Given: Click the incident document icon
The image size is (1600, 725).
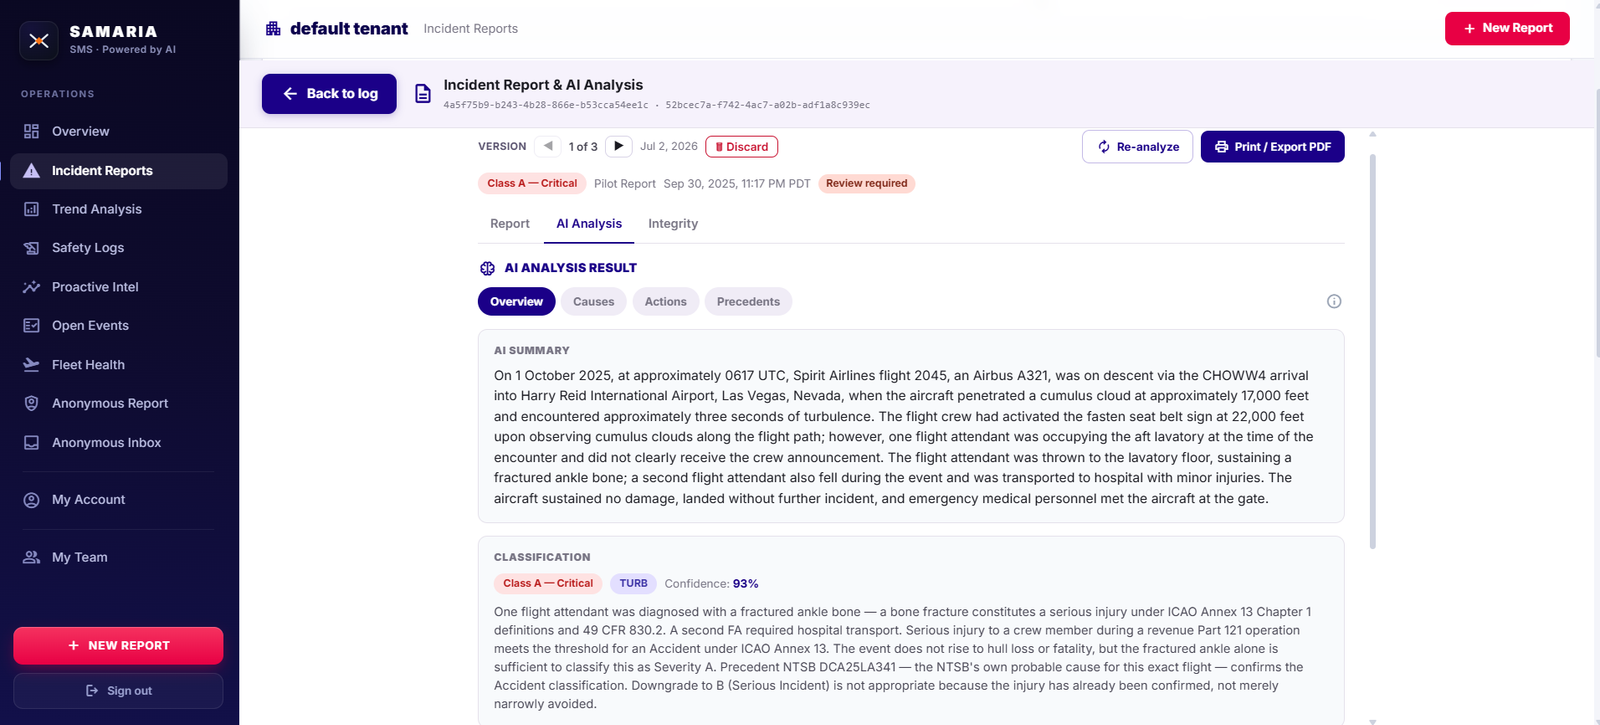Looking at the screenshot, I should point(423,94).
